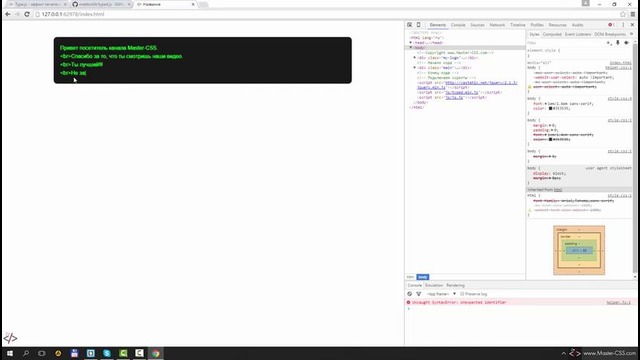Click the overridden color swatch in second body rule
640x360 pixels.
click(551, 140)
